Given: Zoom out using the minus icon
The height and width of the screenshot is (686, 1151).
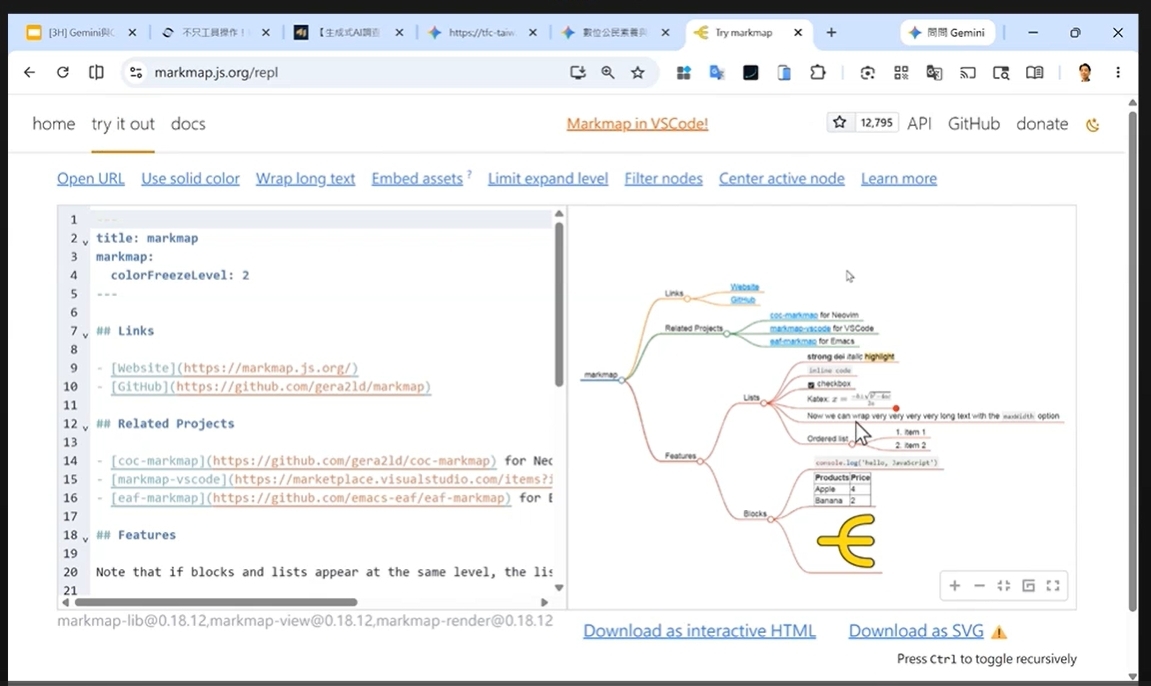Looking at the screenshot, I should (x=979, y=585).
